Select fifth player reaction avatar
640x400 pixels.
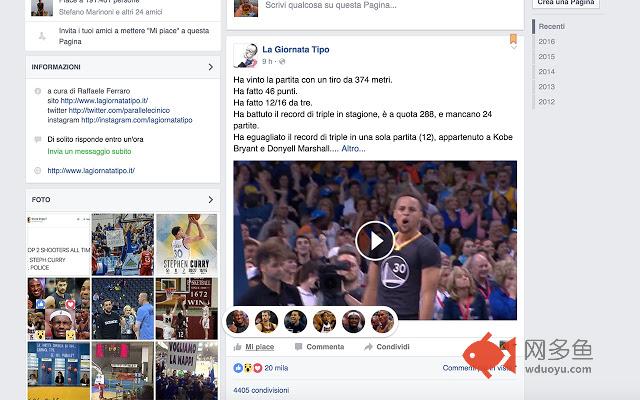coord(353,321)
